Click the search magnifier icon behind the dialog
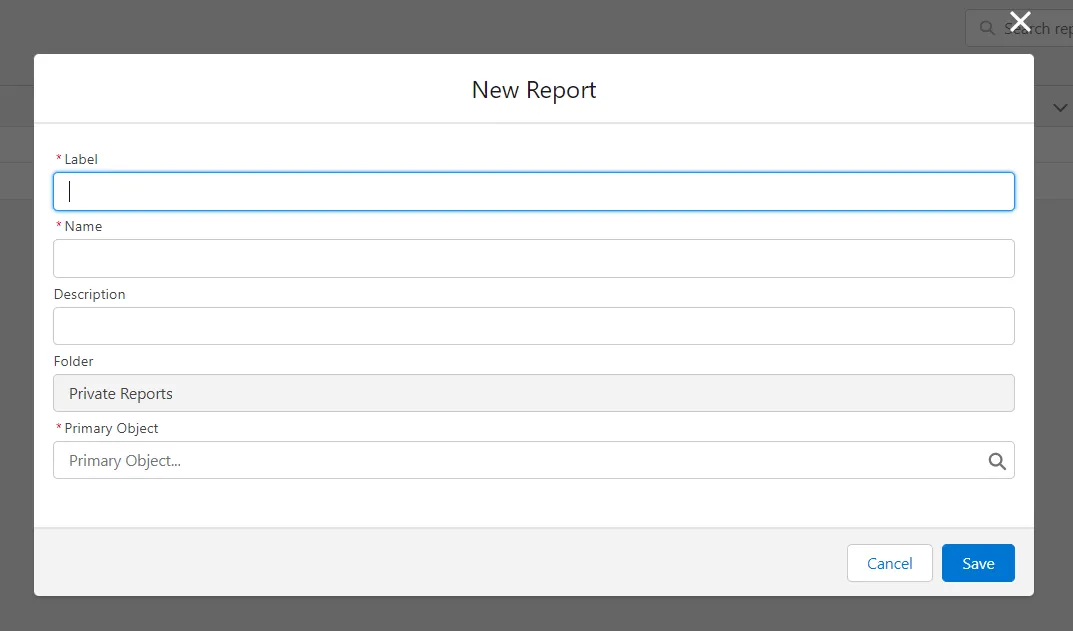This screenshot has height=631, width=1073. pos(987,28)
